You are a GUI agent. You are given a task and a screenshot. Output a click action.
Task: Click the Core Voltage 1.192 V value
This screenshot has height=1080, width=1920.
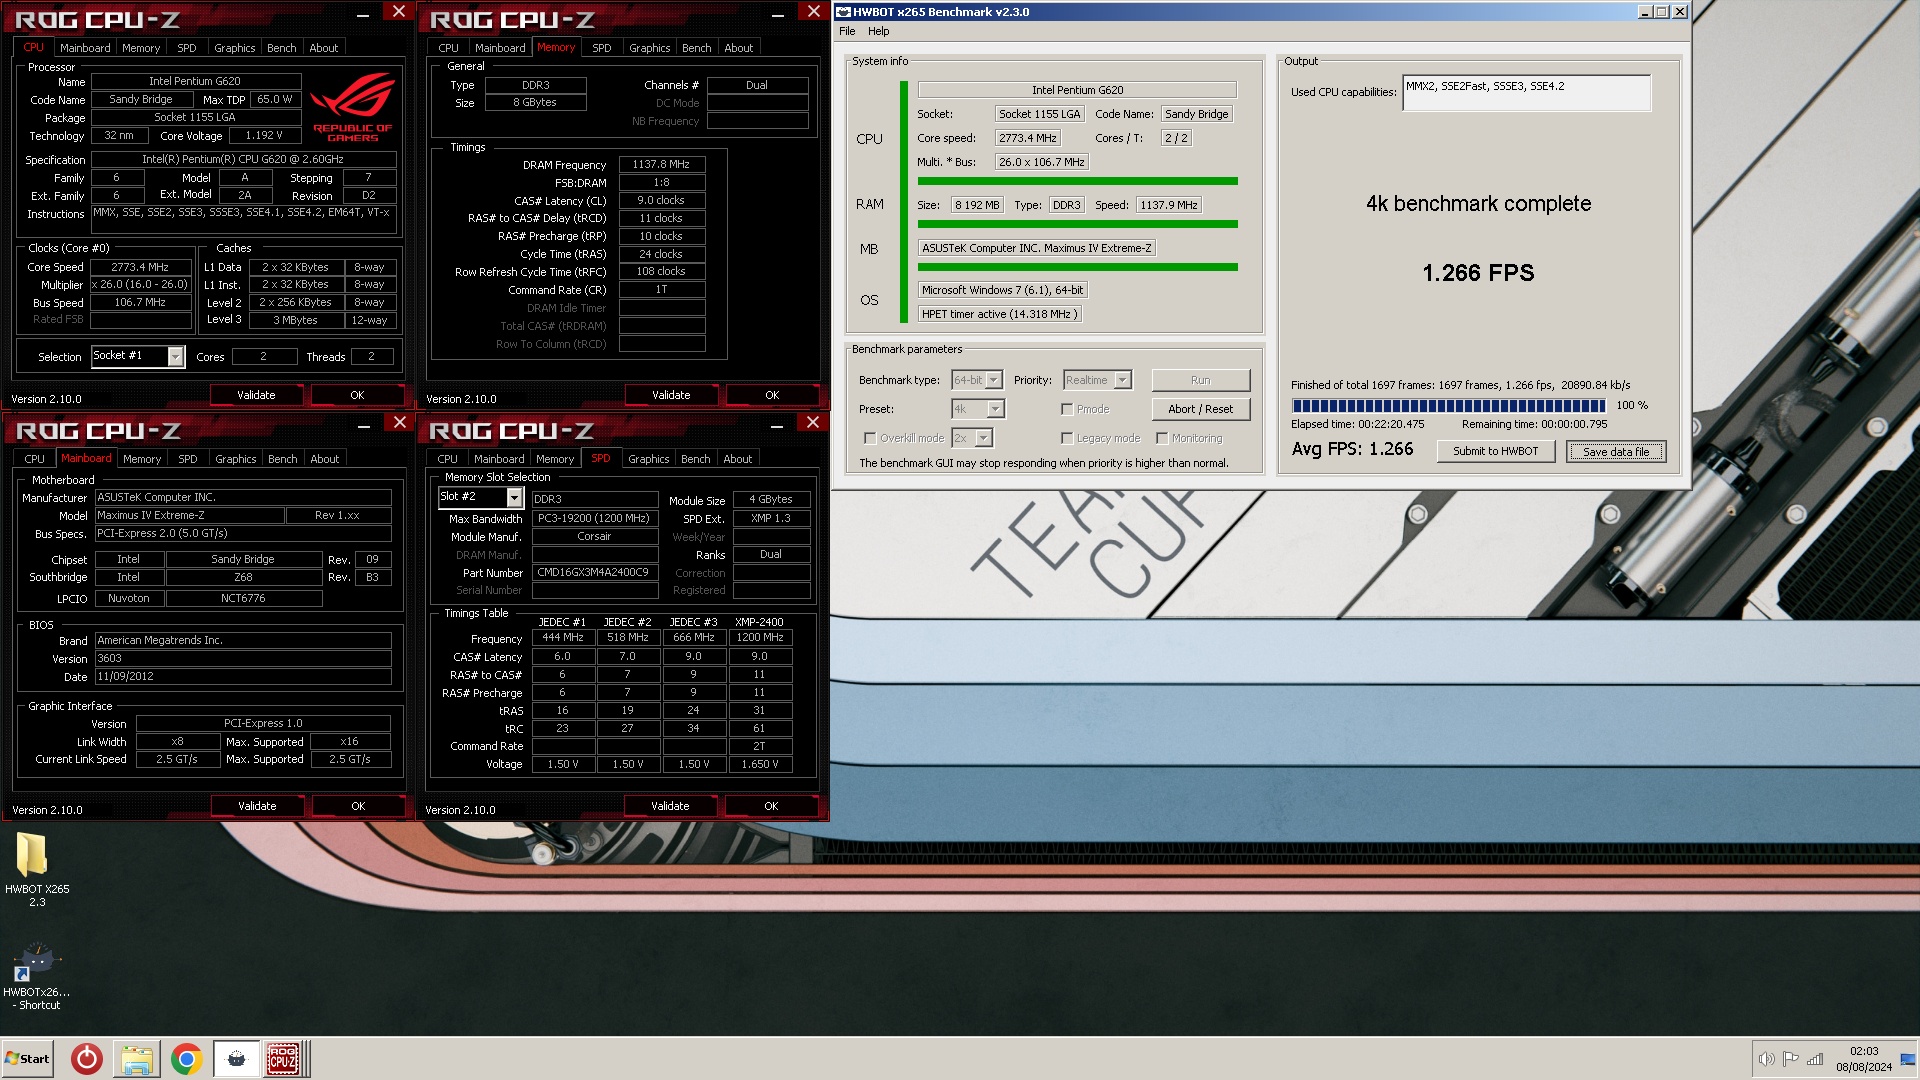tap(263, 136)
